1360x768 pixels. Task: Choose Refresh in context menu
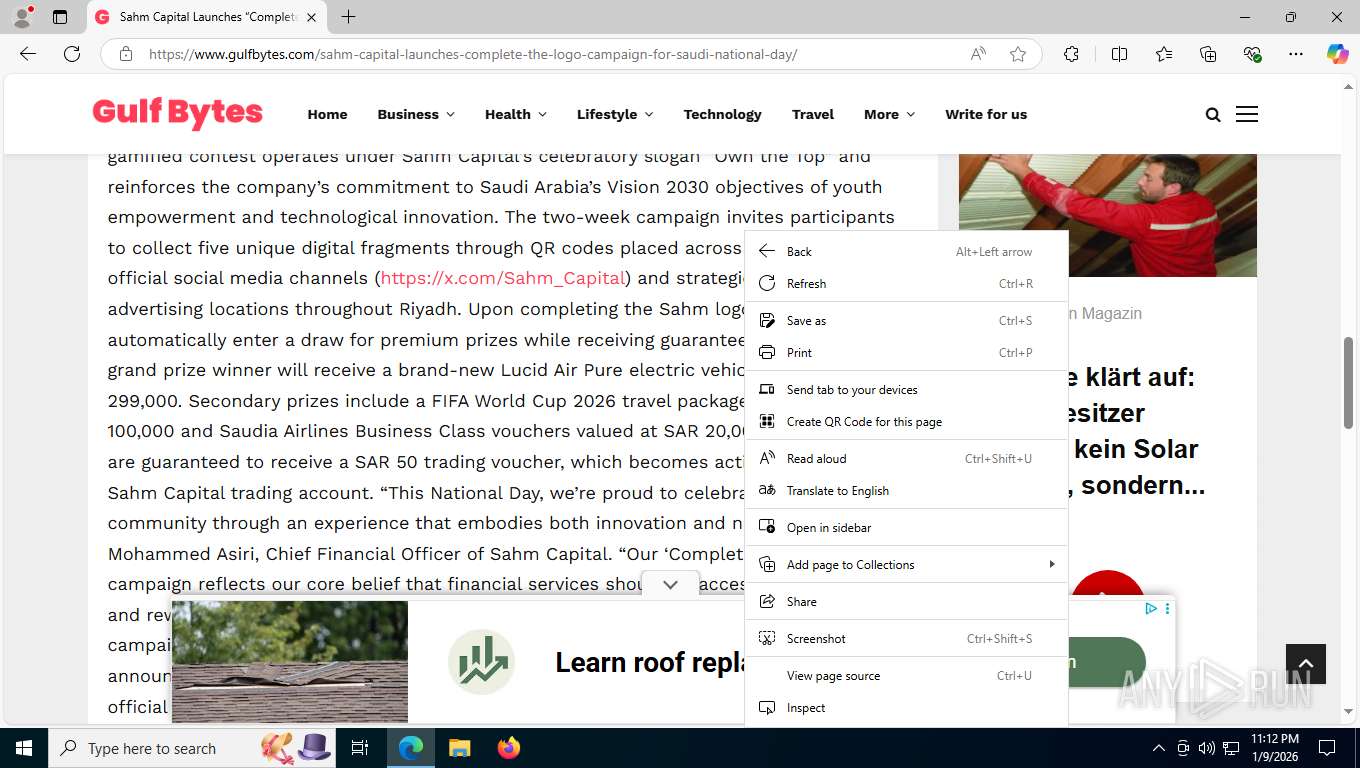(907, 283)
